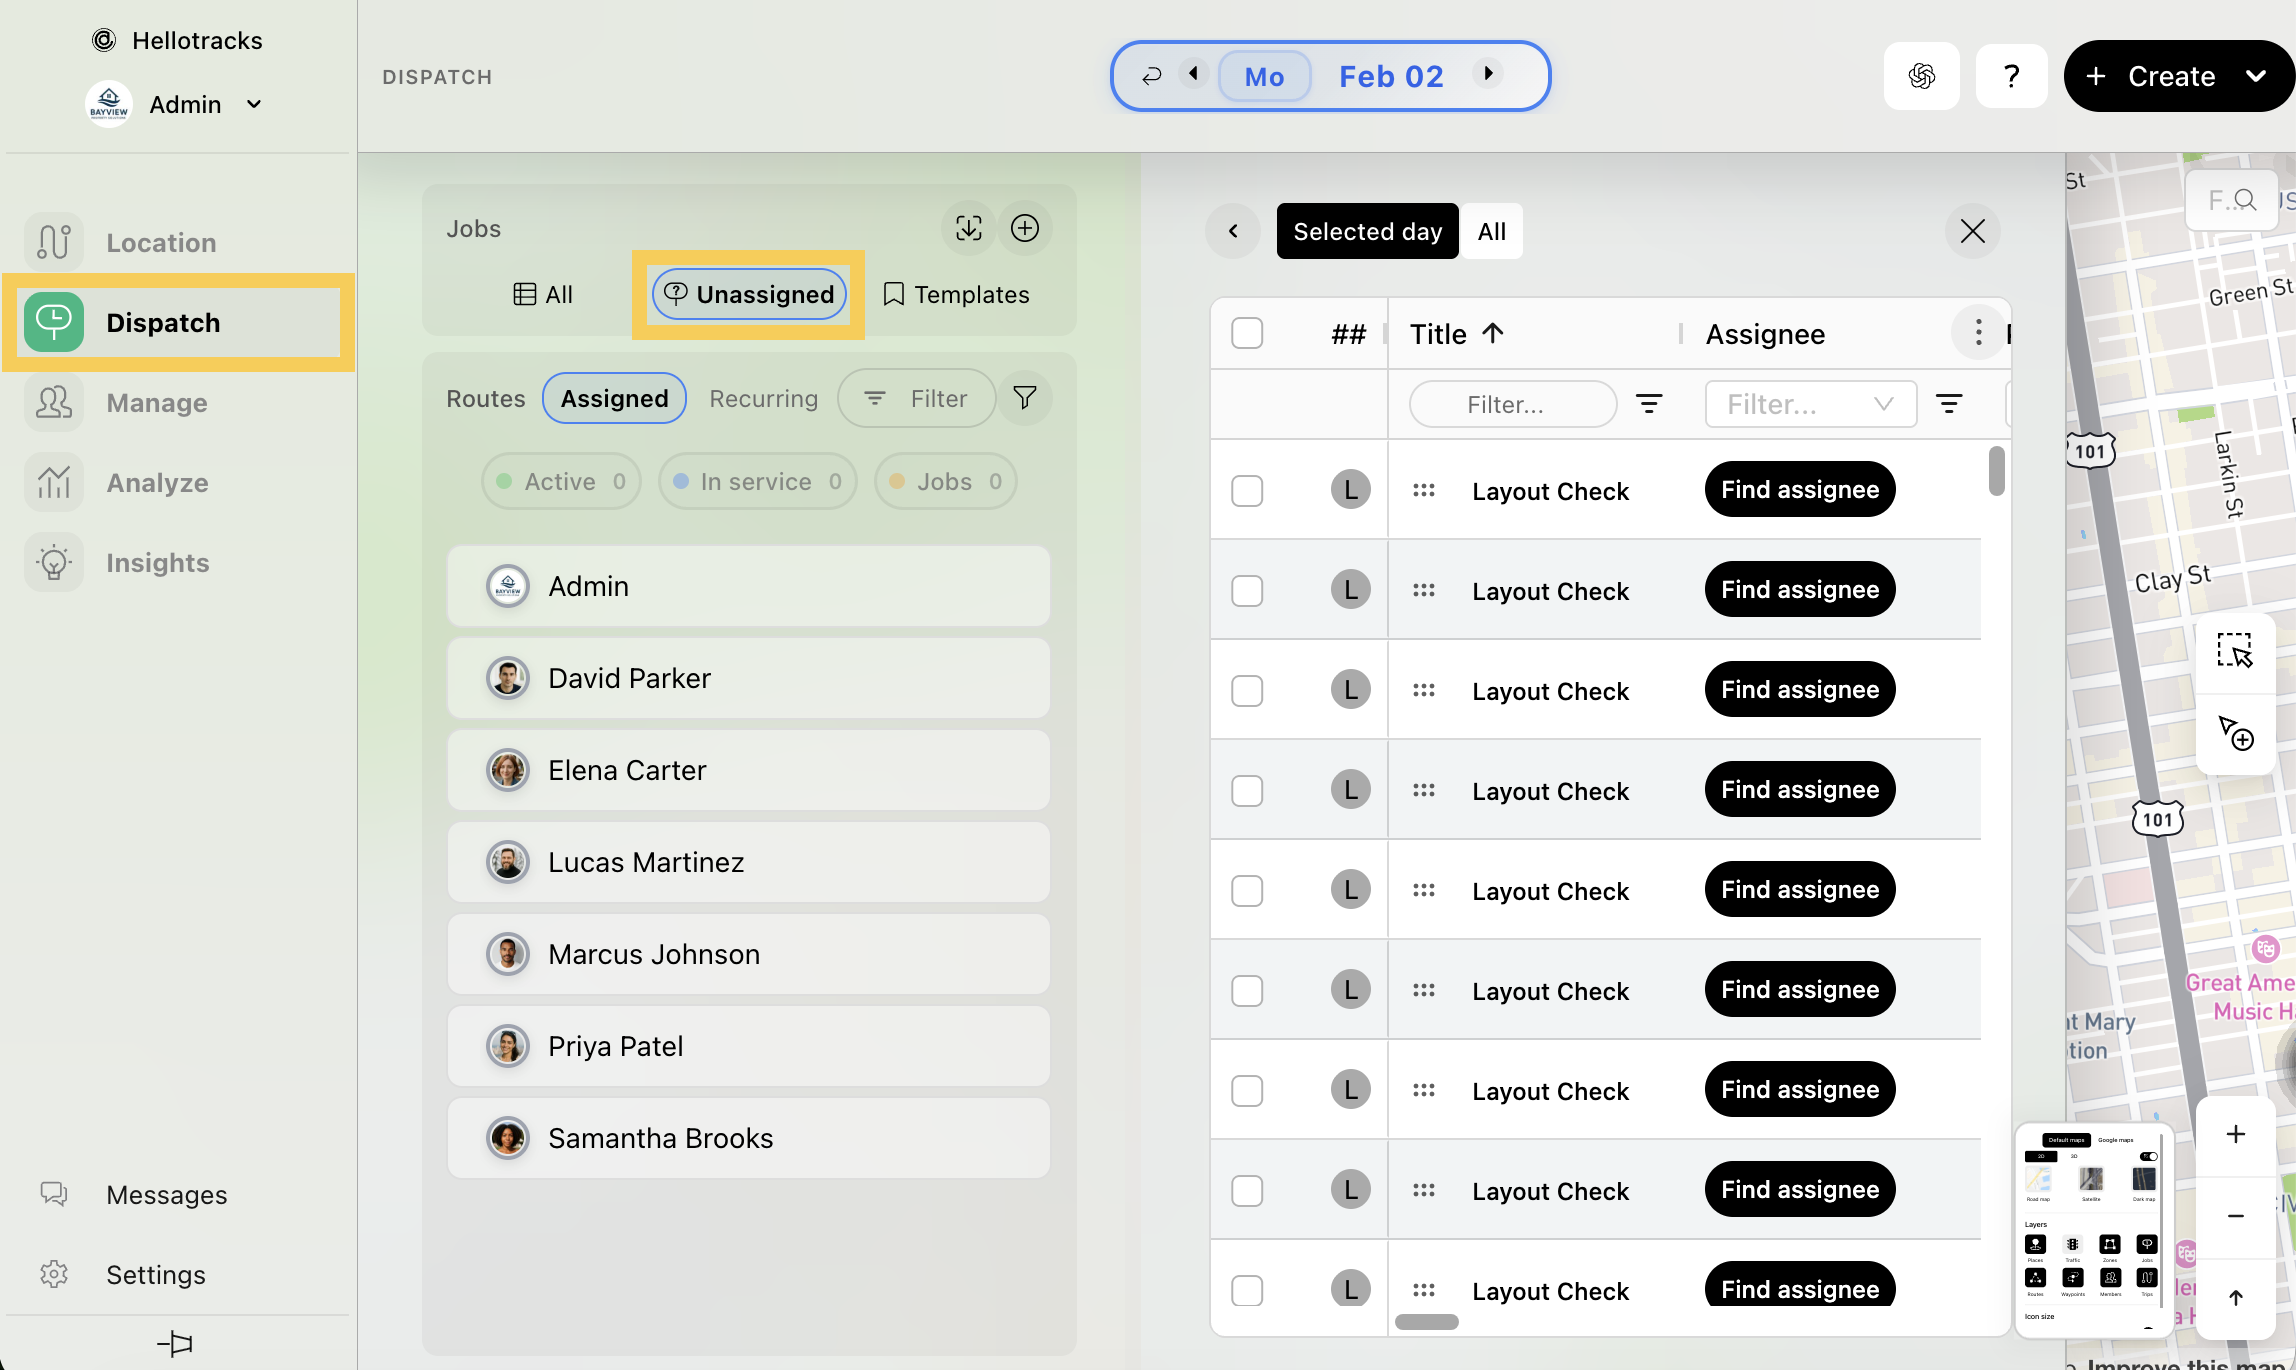Image resolution: width=2296 pixels, height=1370 pixels.
Task: Expand the Create button dropdown arrow
Action: coord(2256,77)
